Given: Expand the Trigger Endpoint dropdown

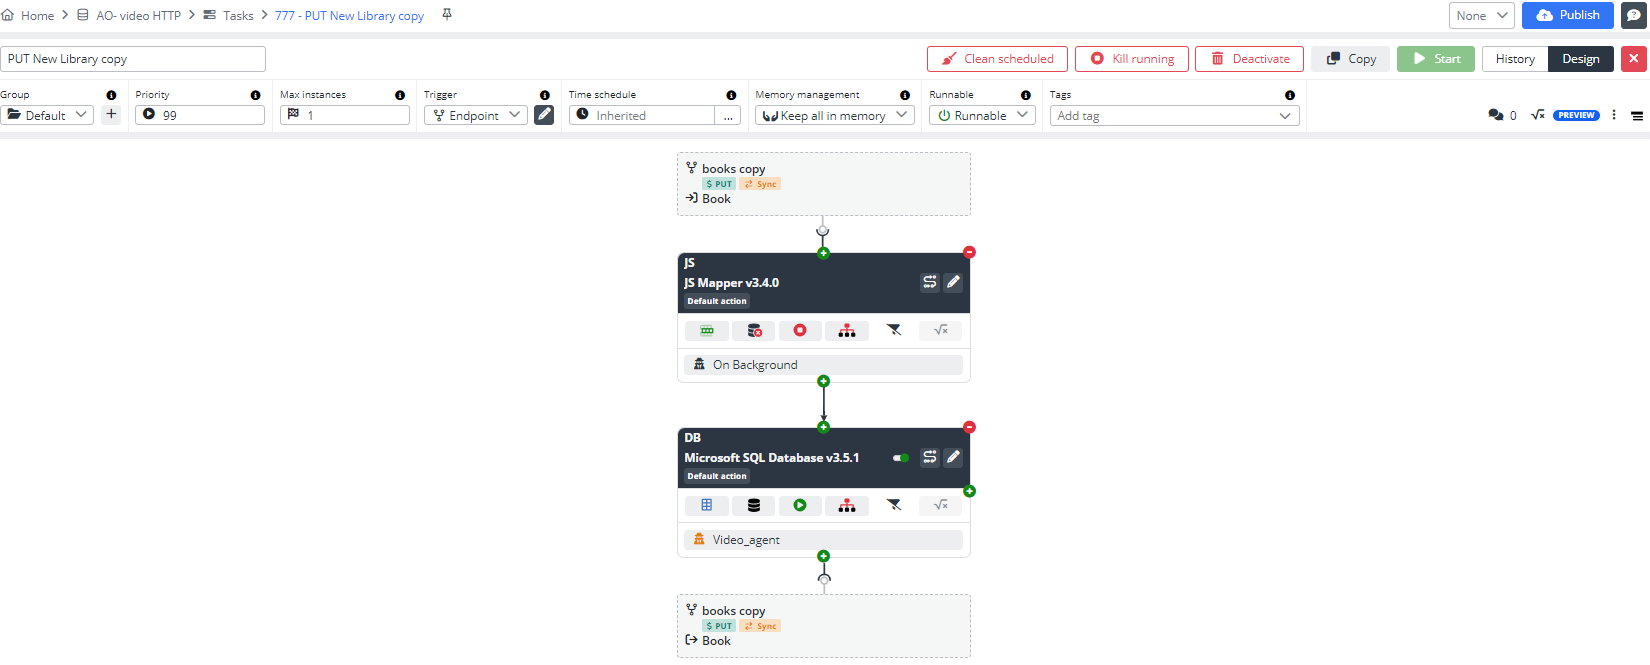Looking at the screenshot, I should [x=476, y=115].
